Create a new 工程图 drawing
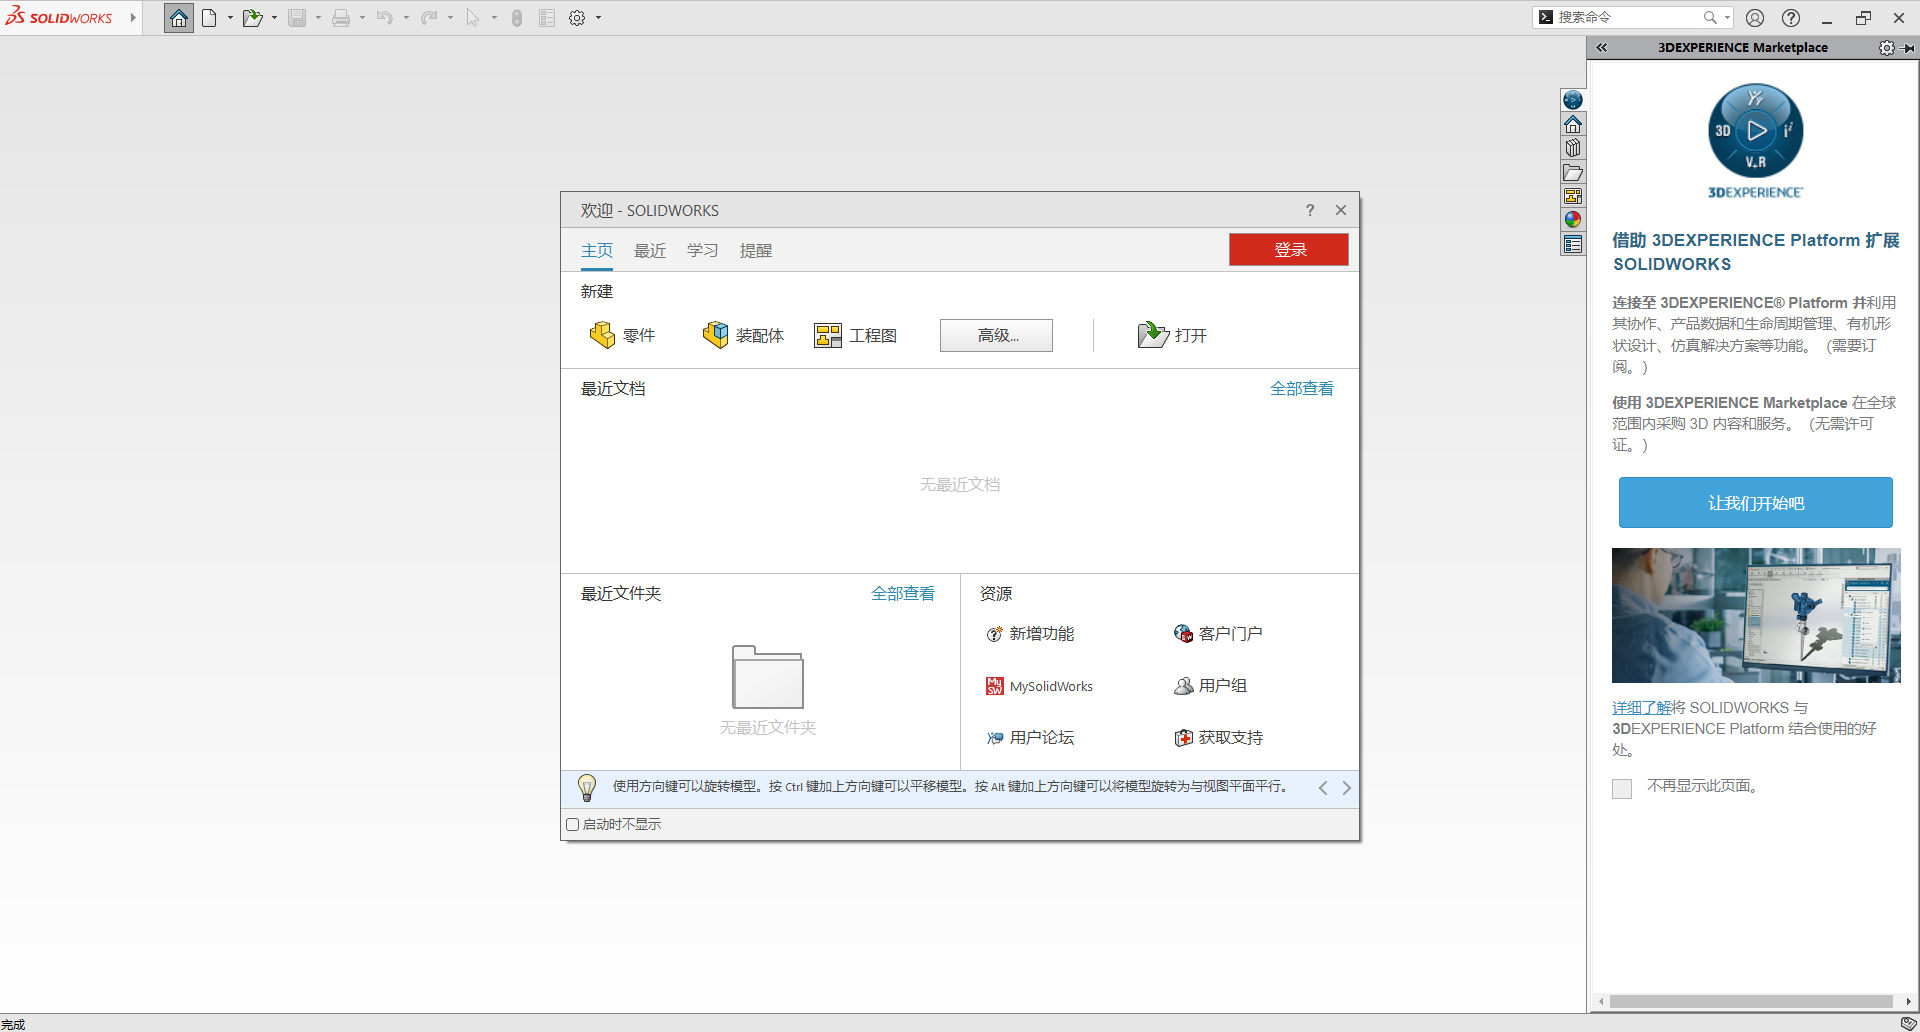1920x1032 pixels. tap(855, 335)
